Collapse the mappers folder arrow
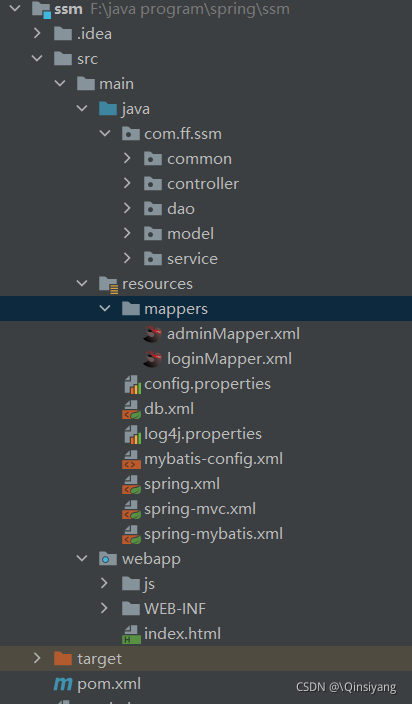The image size is (412, 704). 105,308
